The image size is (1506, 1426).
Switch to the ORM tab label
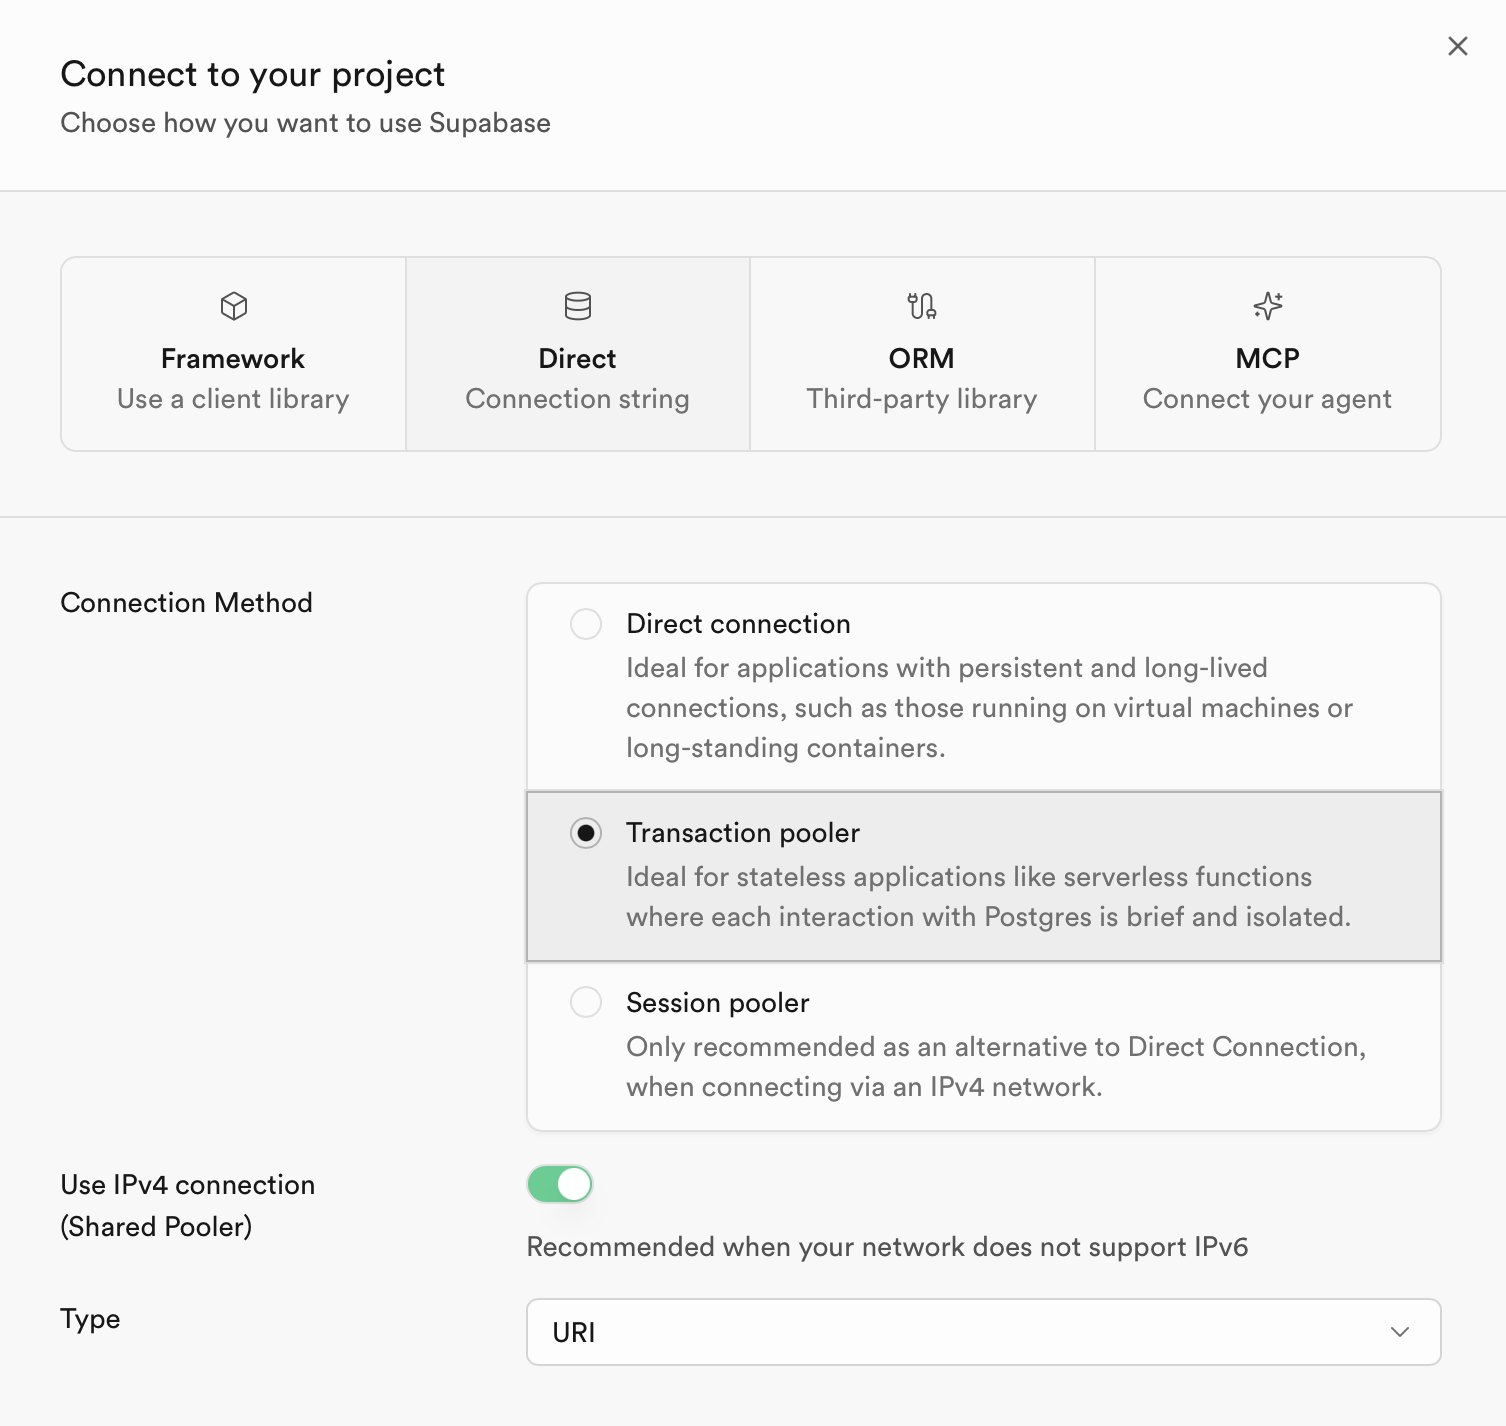(x=921, y=359)
